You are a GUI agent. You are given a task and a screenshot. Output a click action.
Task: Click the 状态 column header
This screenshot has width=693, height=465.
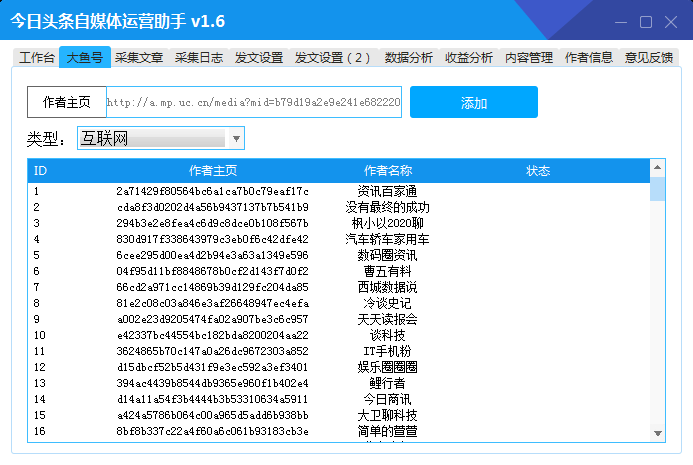[538, 170]
